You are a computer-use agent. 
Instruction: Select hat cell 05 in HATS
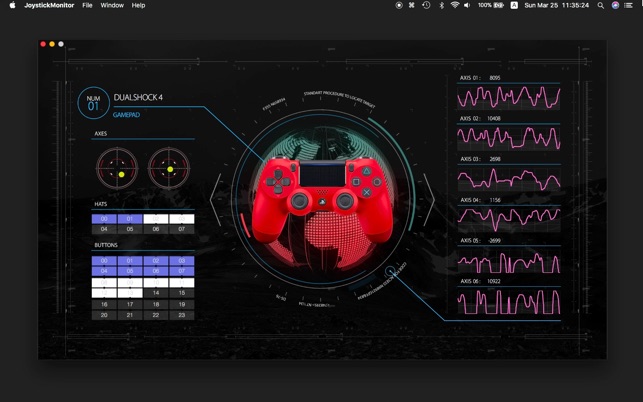(130, 229)
